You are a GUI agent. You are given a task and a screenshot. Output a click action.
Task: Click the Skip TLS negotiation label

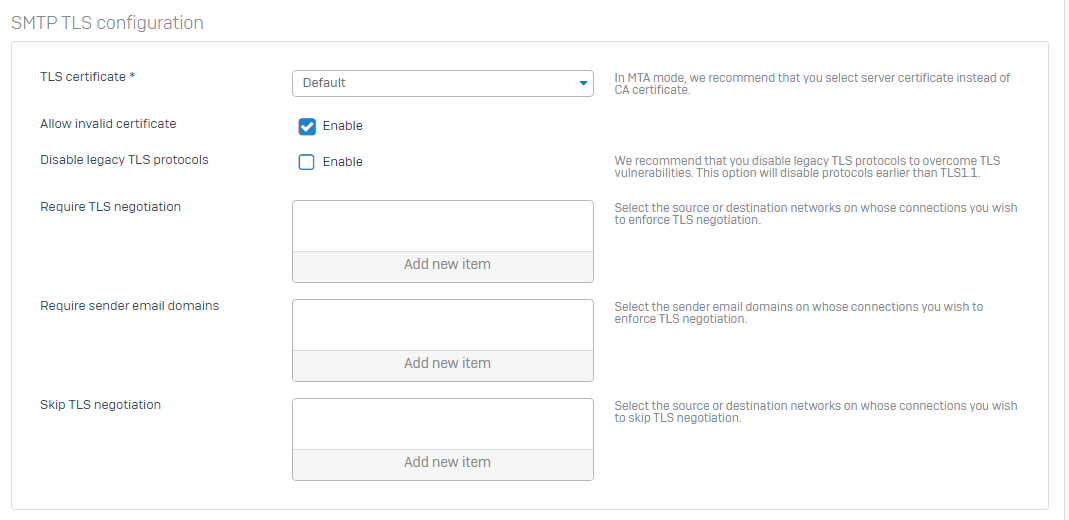coord(101,405)
